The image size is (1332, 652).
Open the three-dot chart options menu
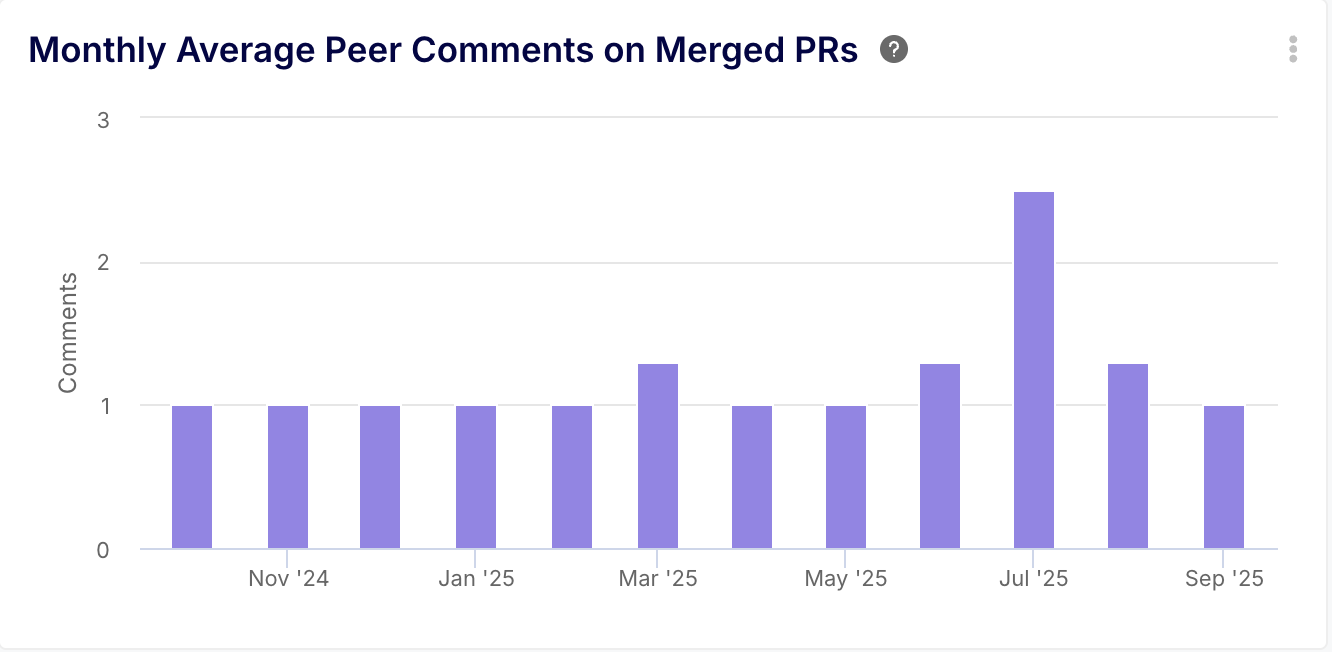click(x=1293, y=49)
